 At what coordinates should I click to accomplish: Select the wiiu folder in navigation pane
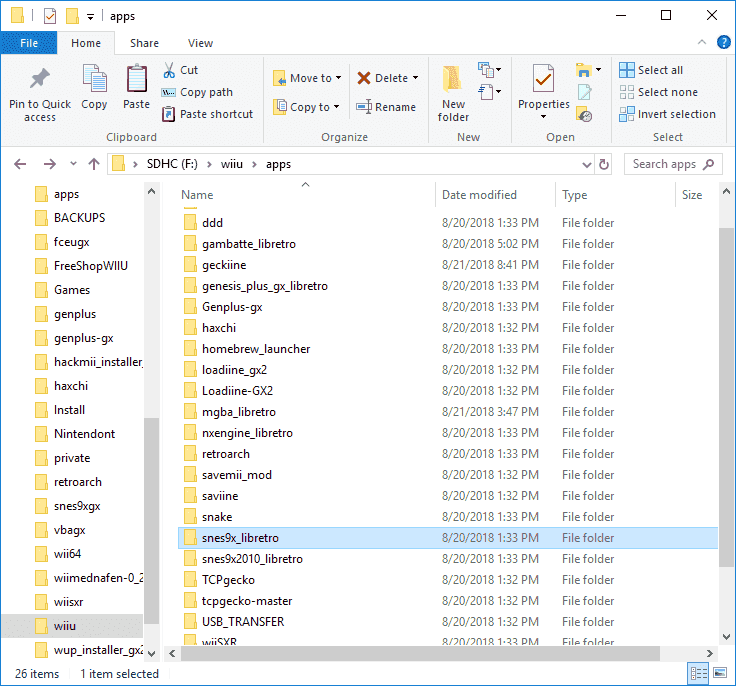coord(72,626)
